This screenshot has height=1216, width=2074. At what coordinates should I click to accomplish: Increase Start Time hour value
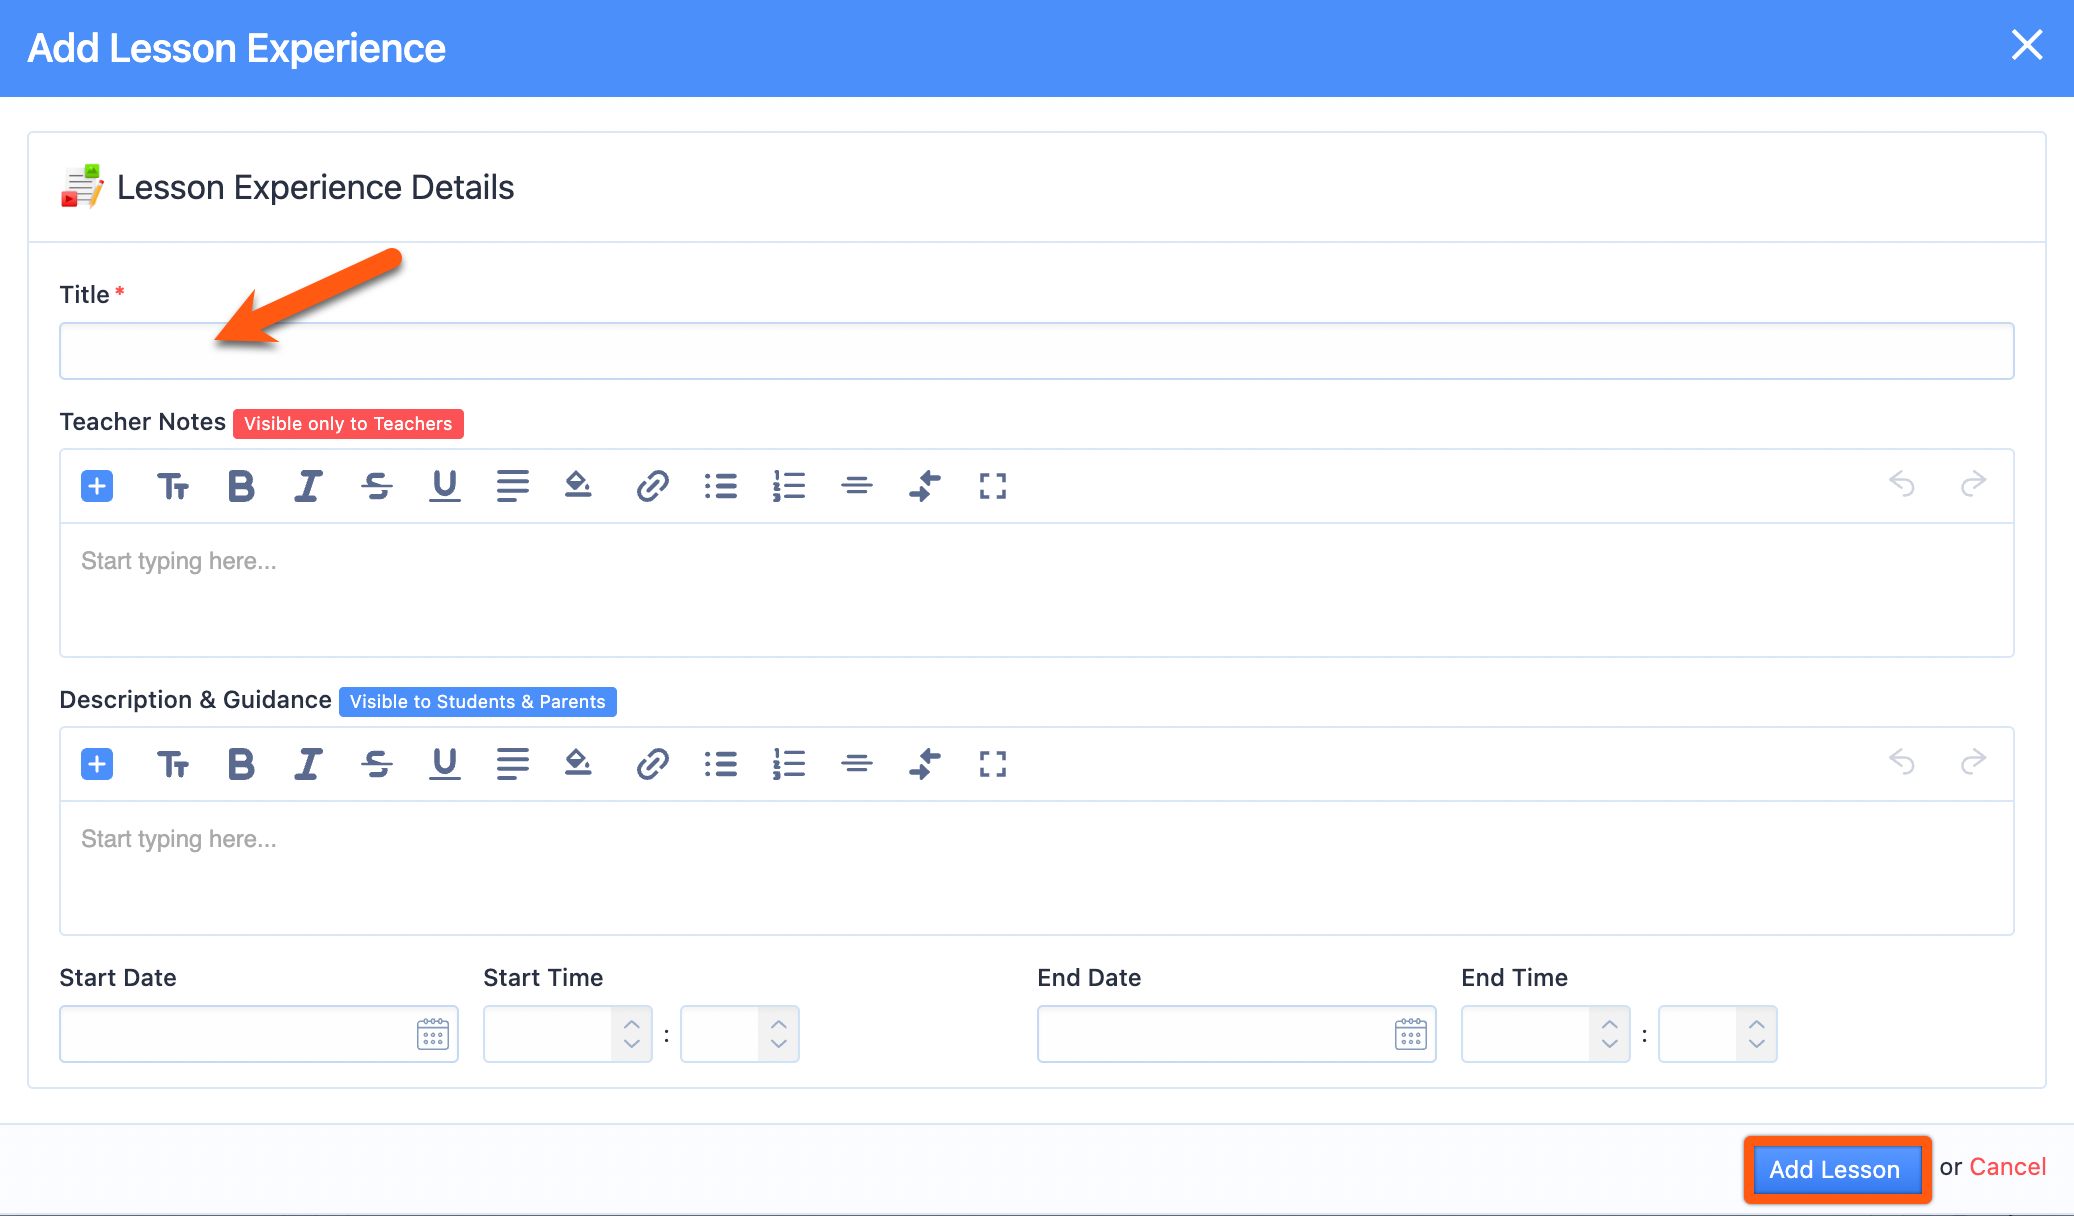click(632, 1024)
